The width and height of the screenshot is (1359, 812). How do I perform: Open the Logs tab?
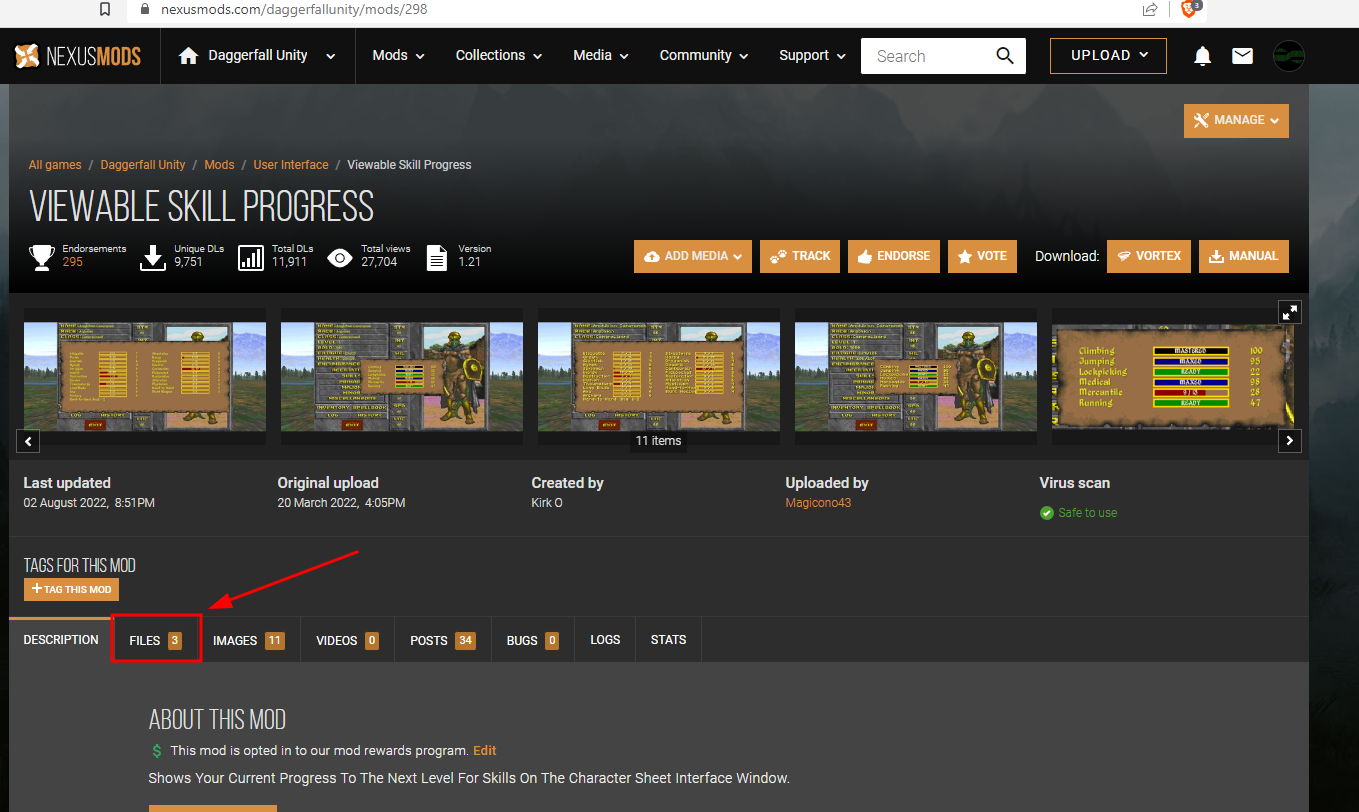[605, 640]
